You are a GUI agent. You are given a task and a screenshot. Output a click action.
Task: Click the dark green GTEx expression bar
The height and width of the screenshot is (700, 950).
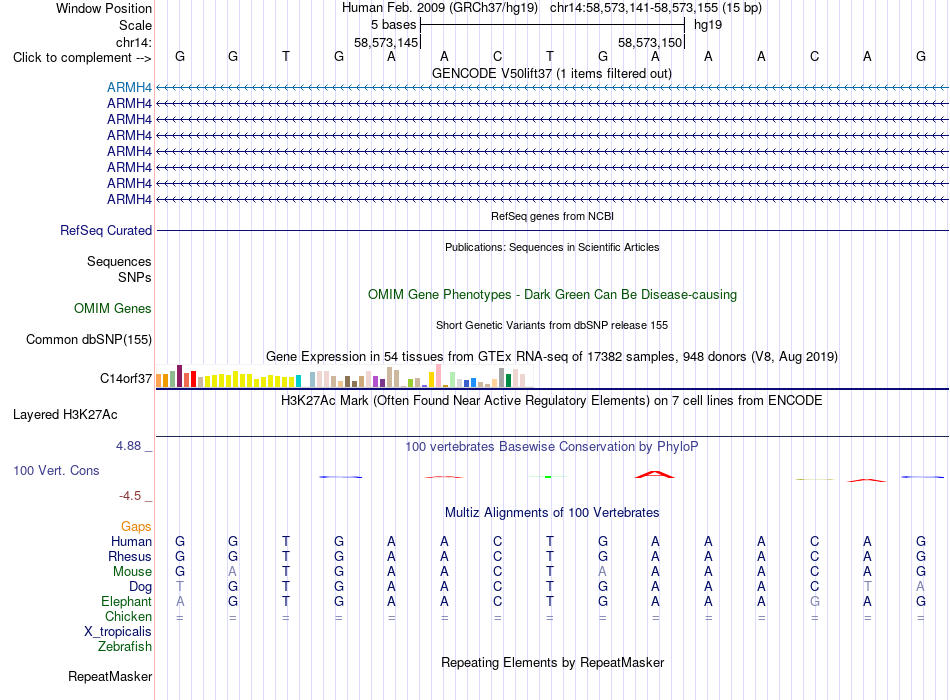[x=508, y=381]
